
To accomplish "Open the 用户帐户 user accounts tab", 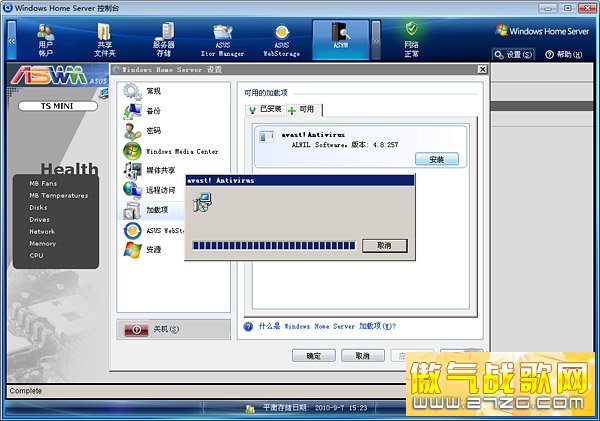I will [x=46, y=40].
